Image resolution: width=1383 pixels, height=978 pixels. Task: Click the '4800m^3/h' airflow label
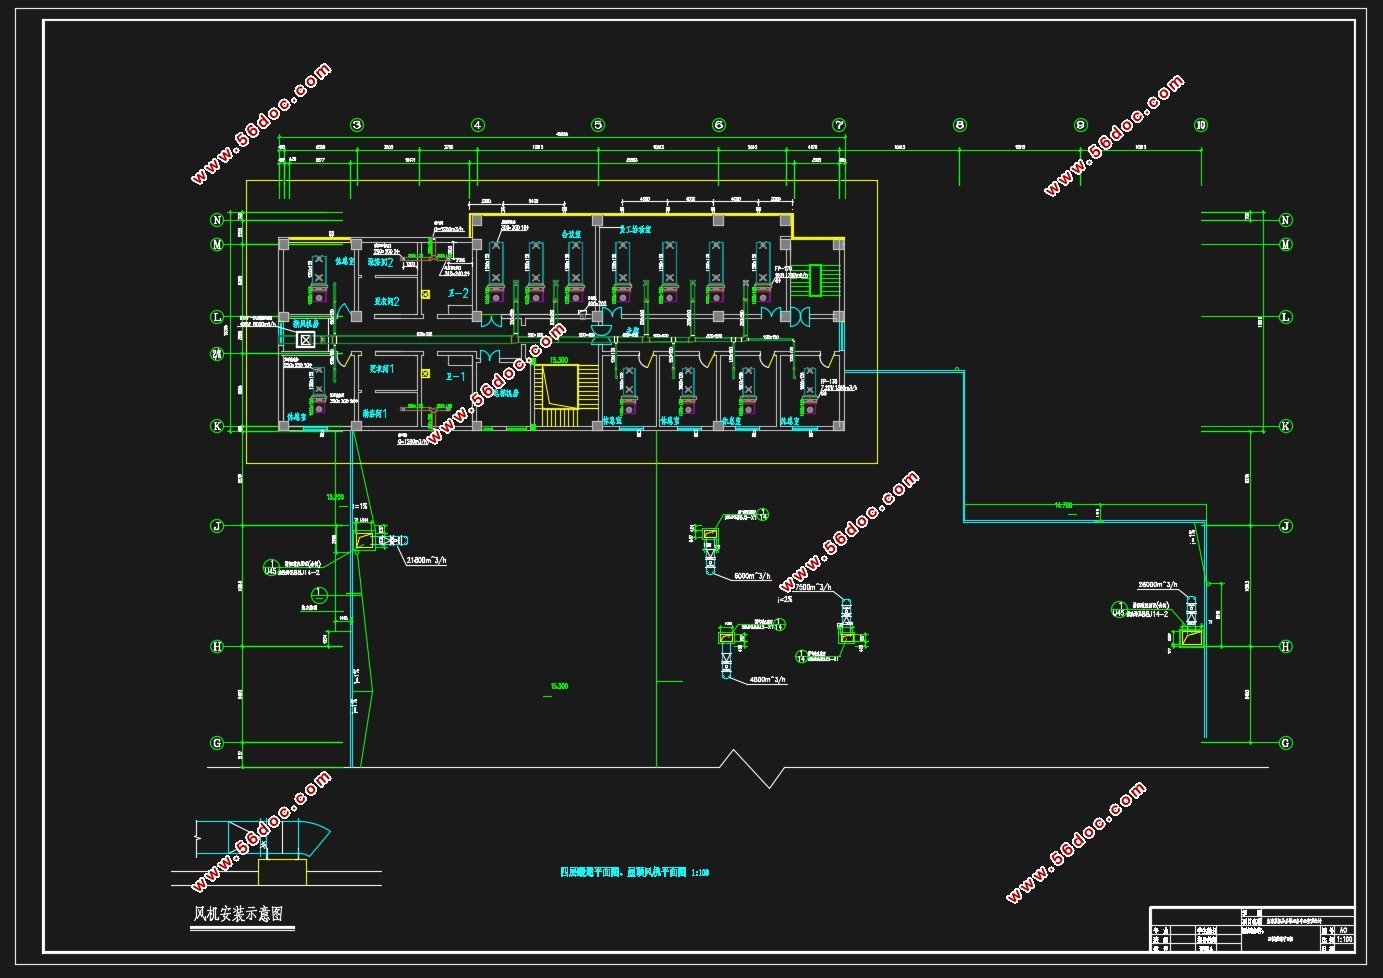click(768, 680)
